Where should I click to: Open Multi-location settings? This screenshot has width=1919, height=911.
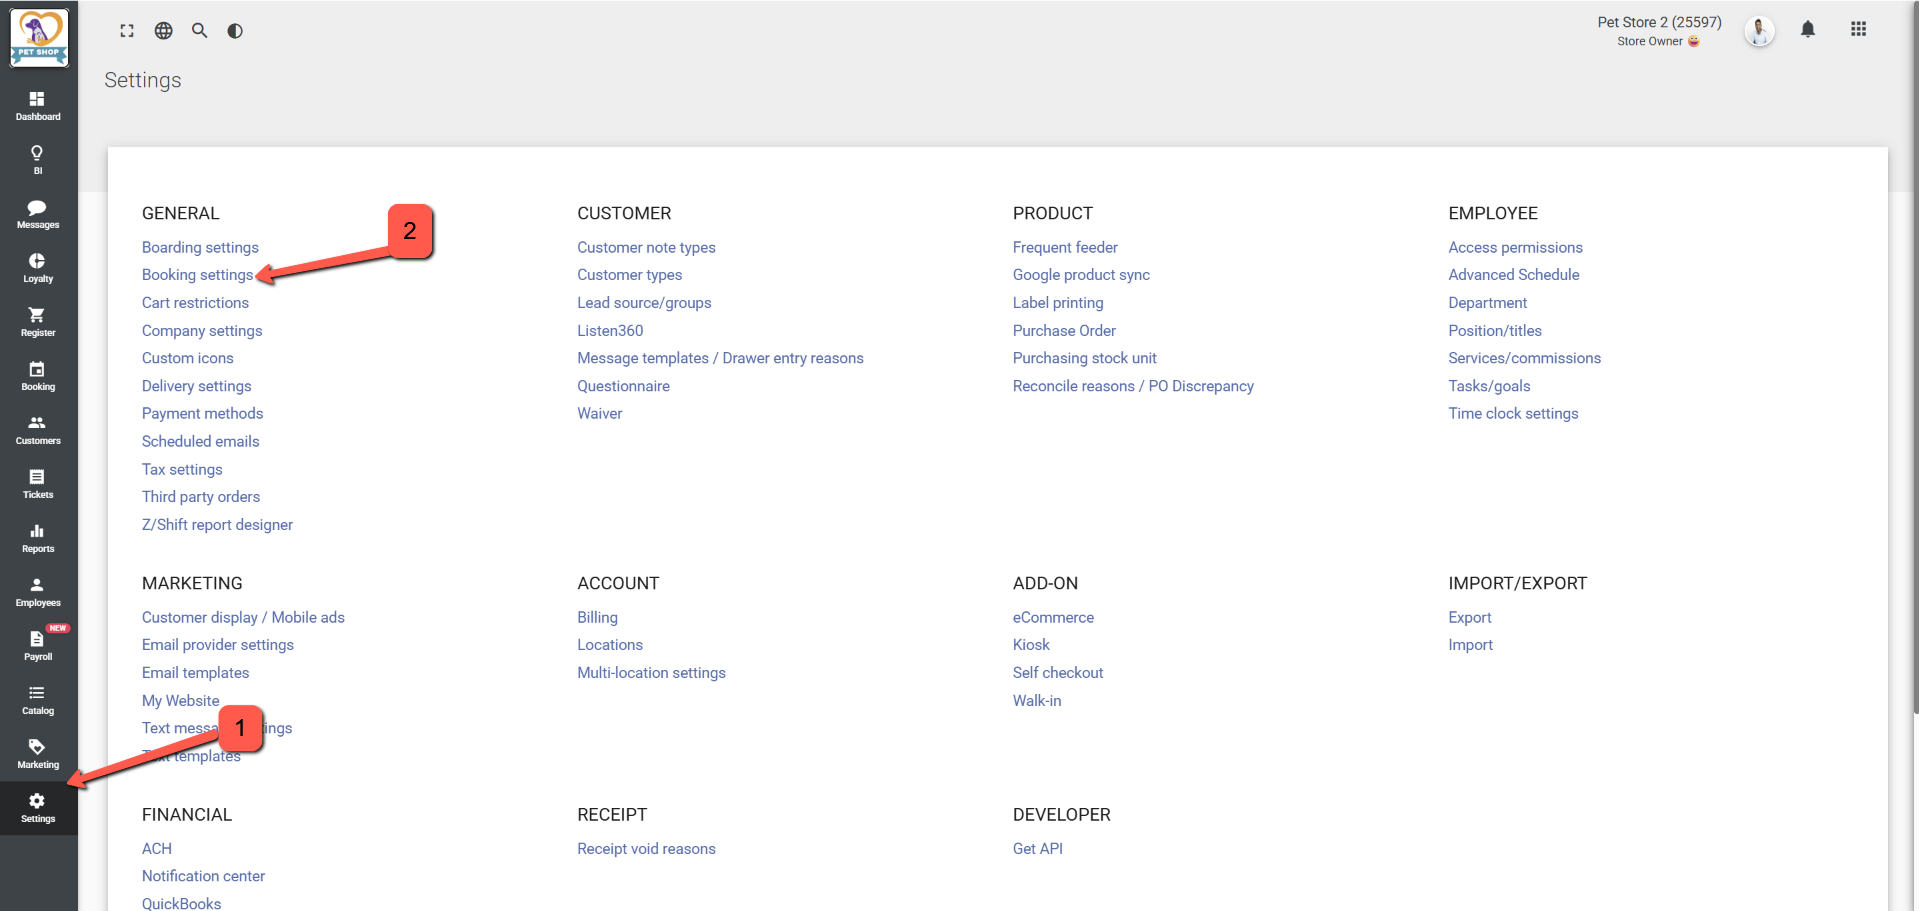tap(651, 673)
